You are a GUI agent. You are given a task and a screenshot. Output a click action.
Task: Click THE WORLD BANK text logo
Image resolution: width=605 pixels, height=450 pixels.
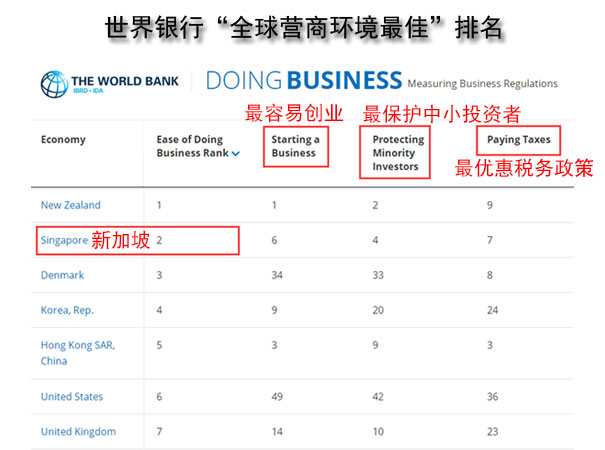[125, 81]
